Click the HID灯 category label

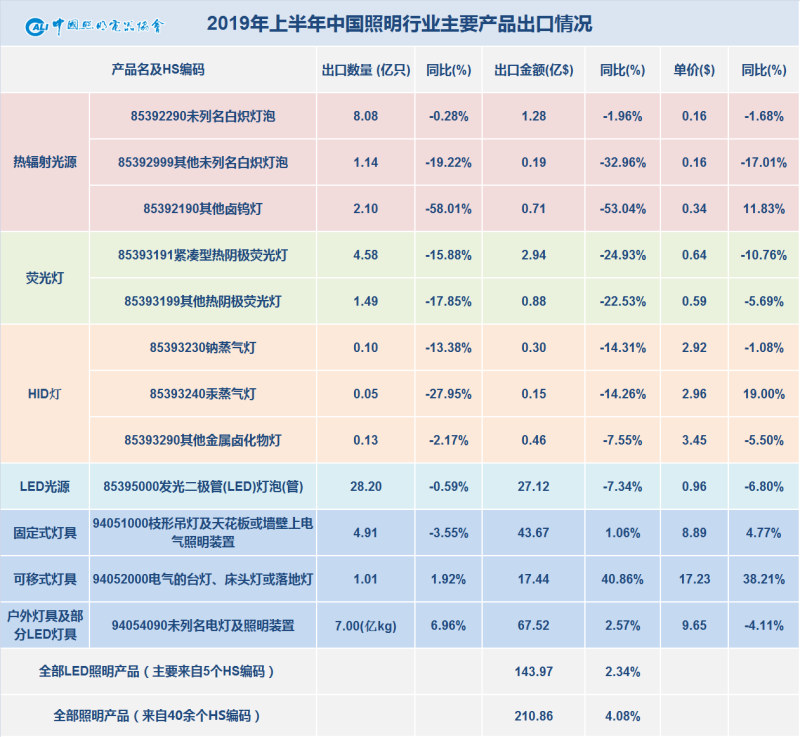tap(47, 393)
